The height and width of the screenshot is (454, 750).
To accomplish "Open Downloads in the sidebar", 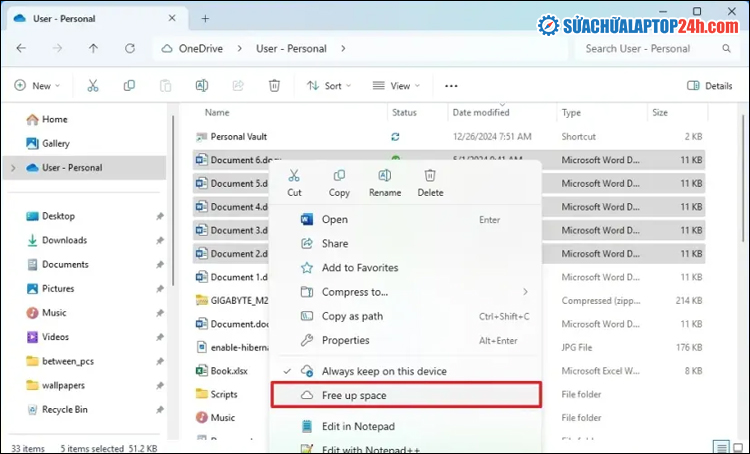I will coord(64,240).
